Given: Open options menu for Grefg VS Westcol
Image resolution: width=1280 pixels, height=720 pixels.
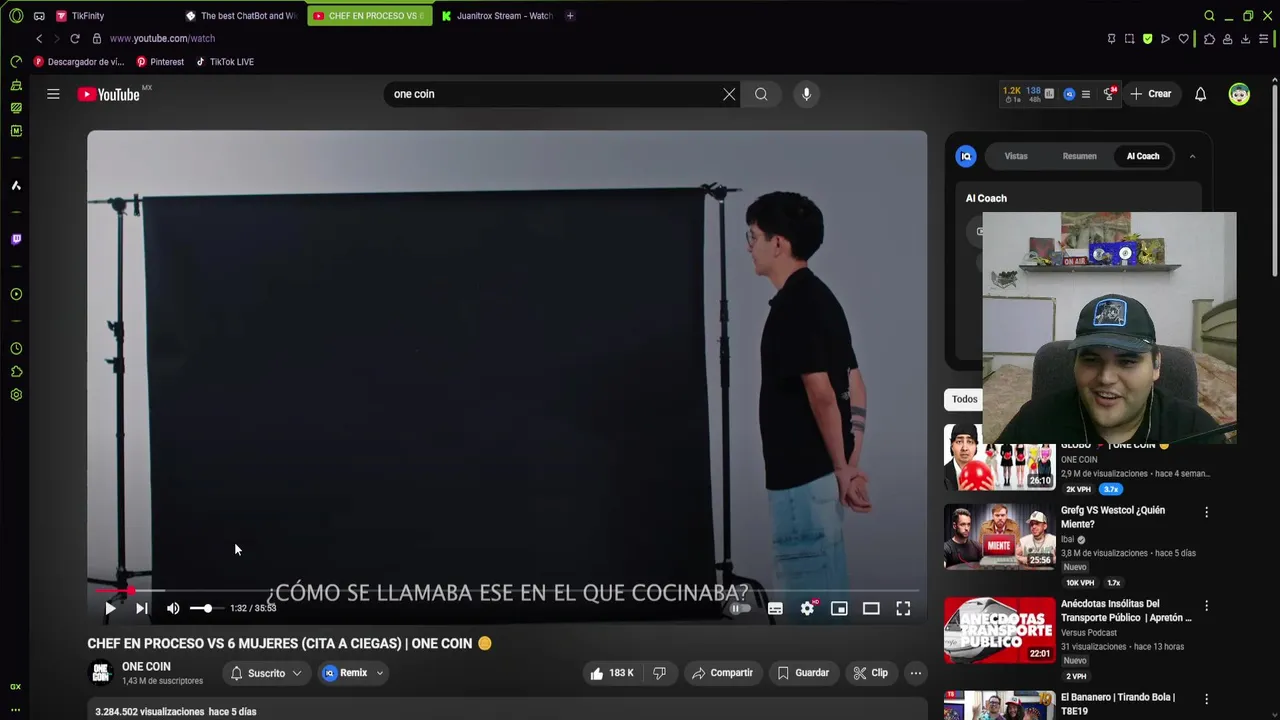Looking at the screenshot, I should (1206, 512).
